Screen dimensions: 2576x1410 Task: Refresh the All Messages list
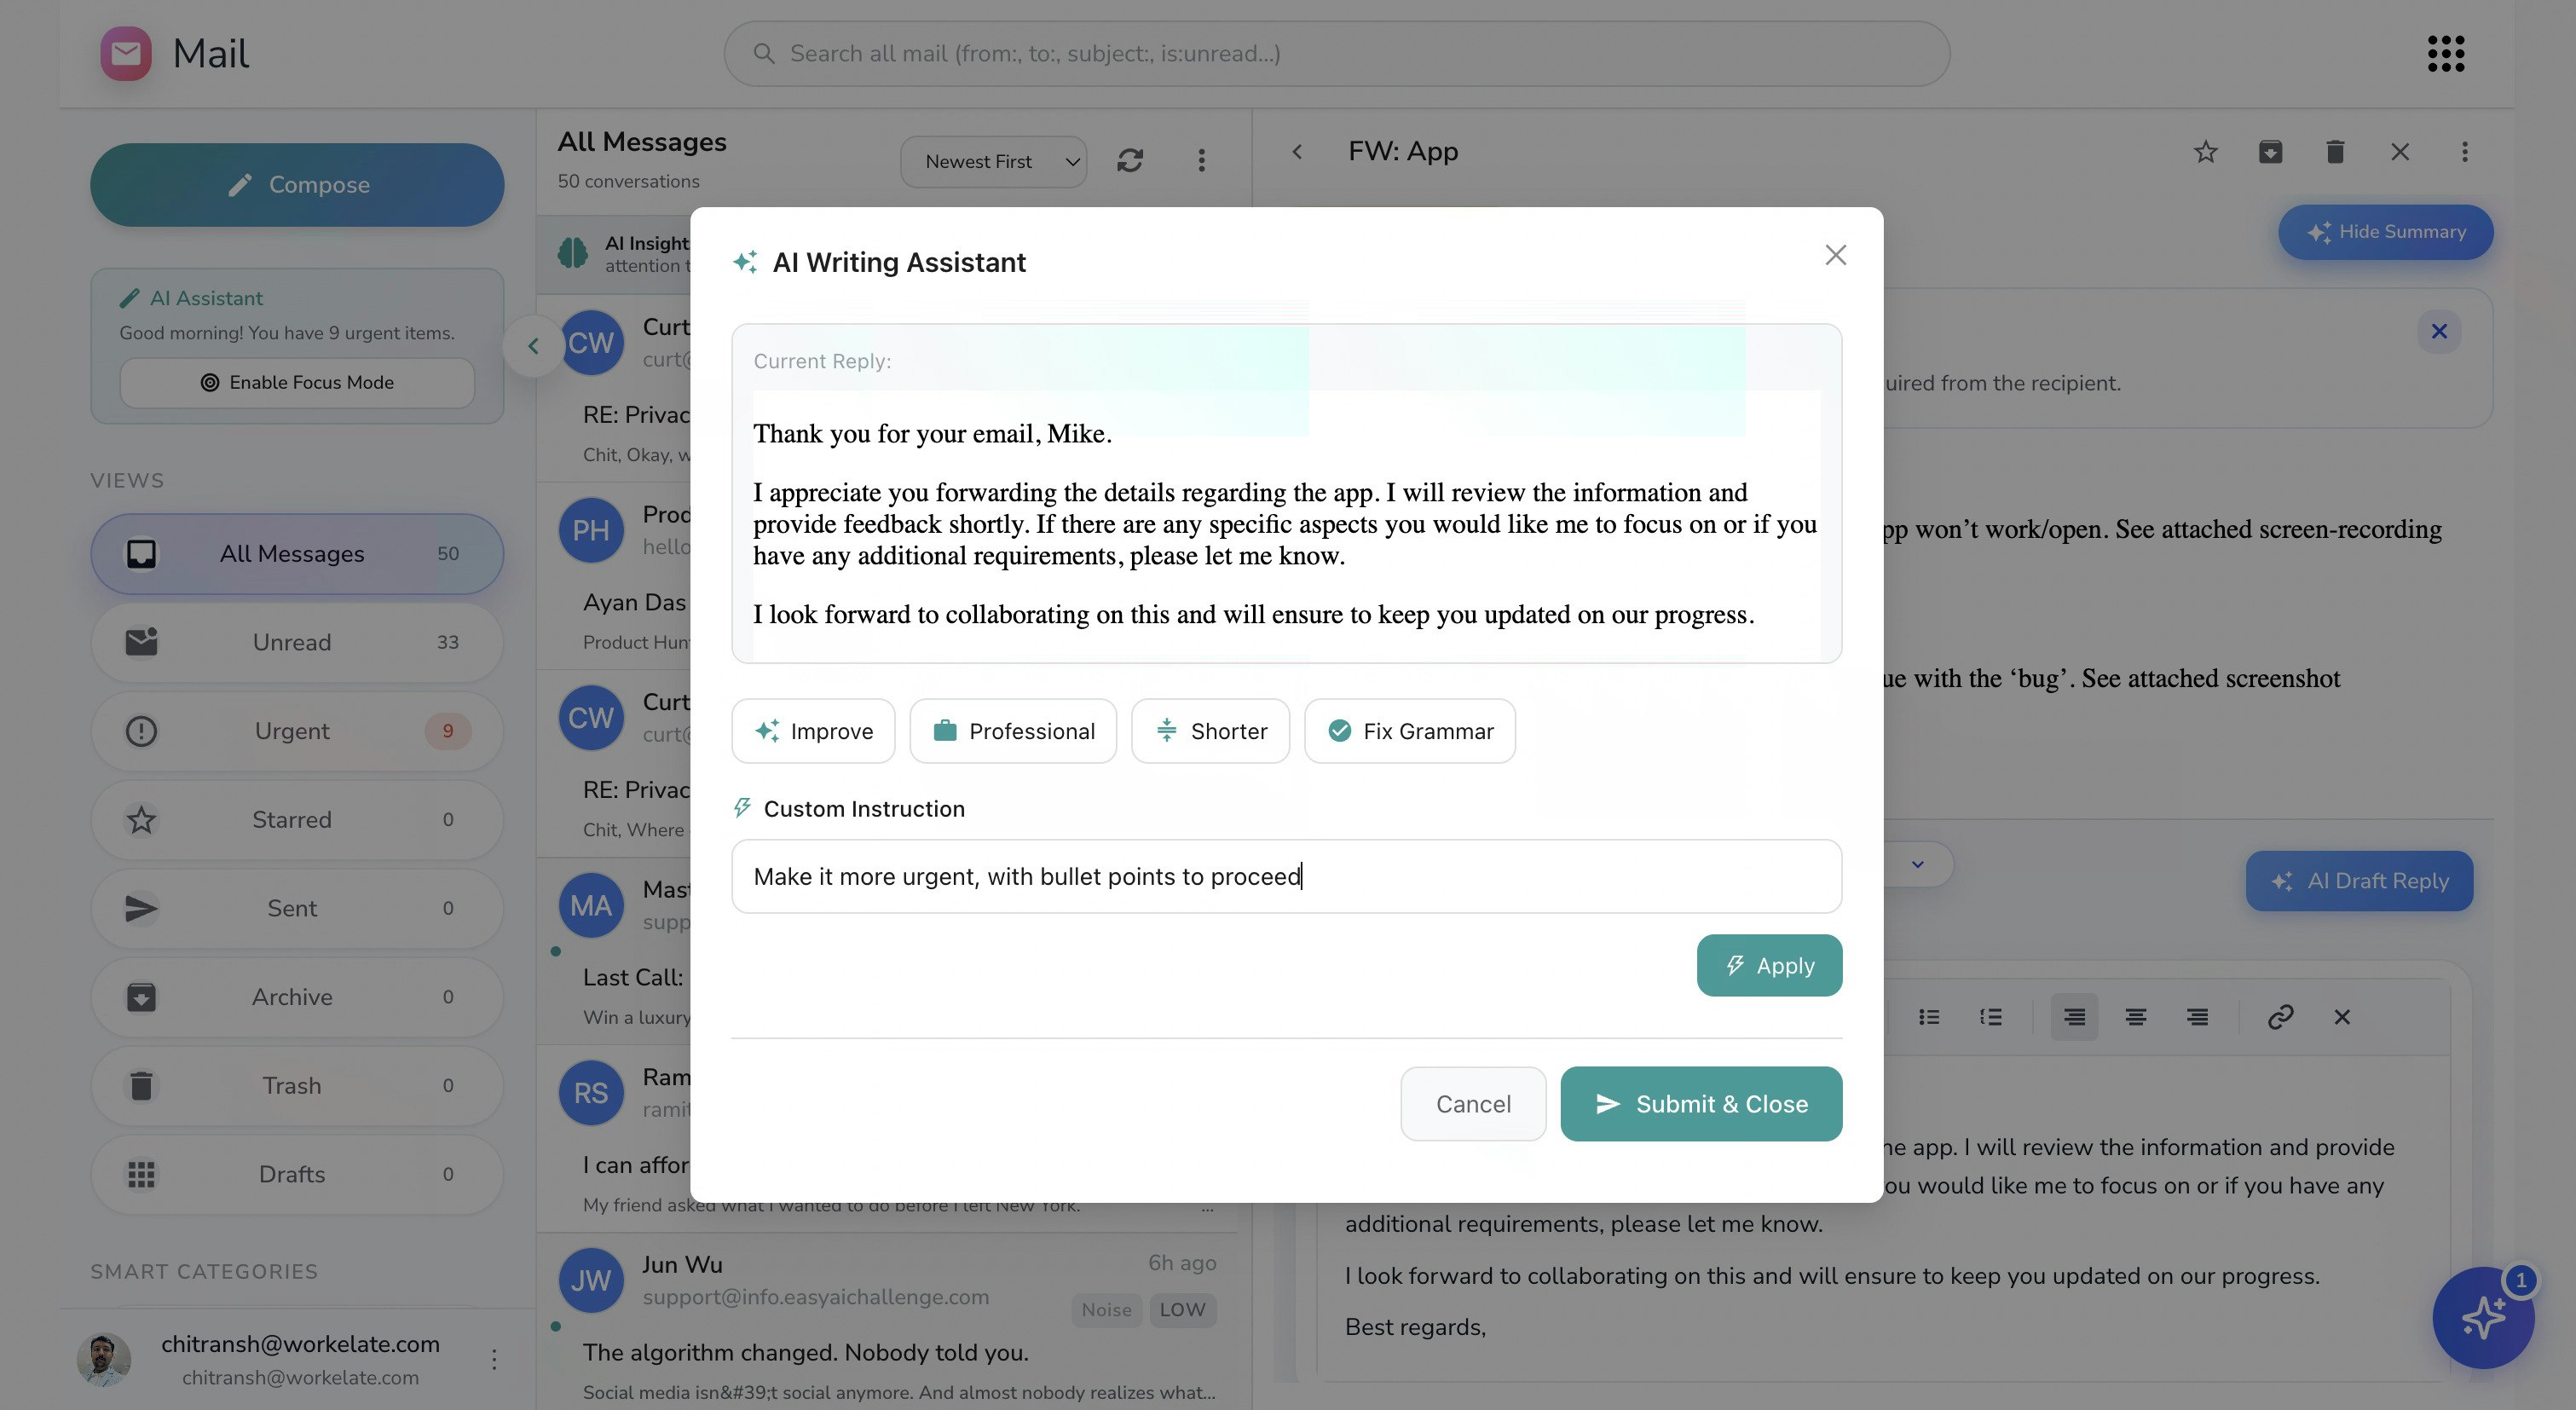coord(1130,161)
